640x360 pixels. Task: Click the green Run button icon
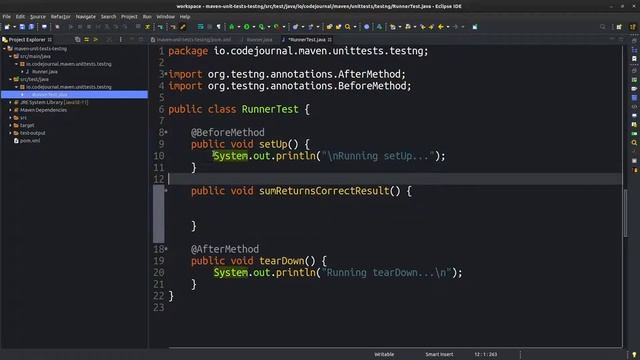click(247, 27)
